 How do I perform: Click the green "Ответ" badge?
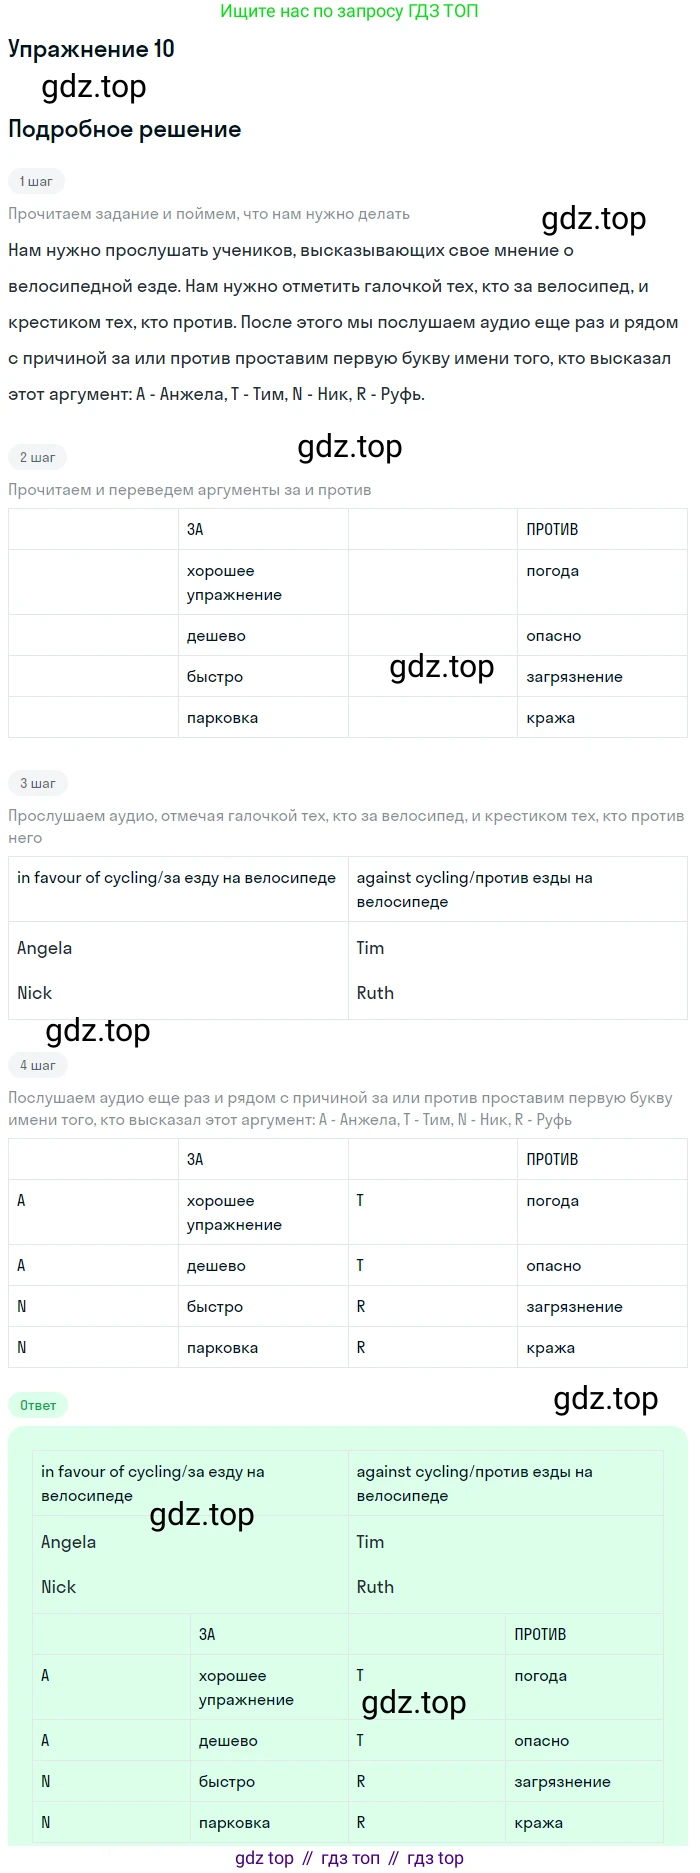pos(38,1405)
